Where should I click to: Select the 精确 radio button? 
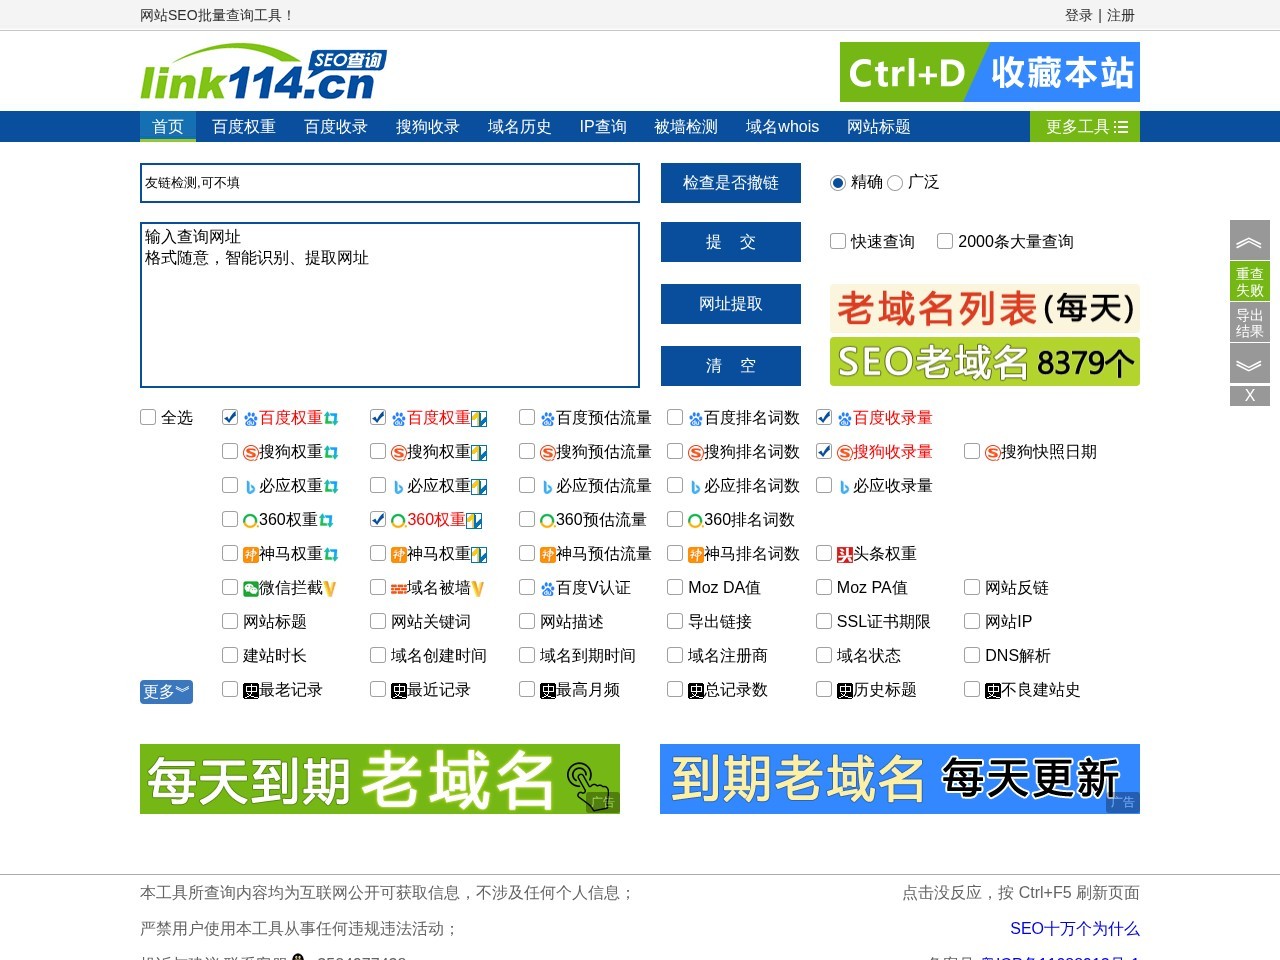pos(838,183)
